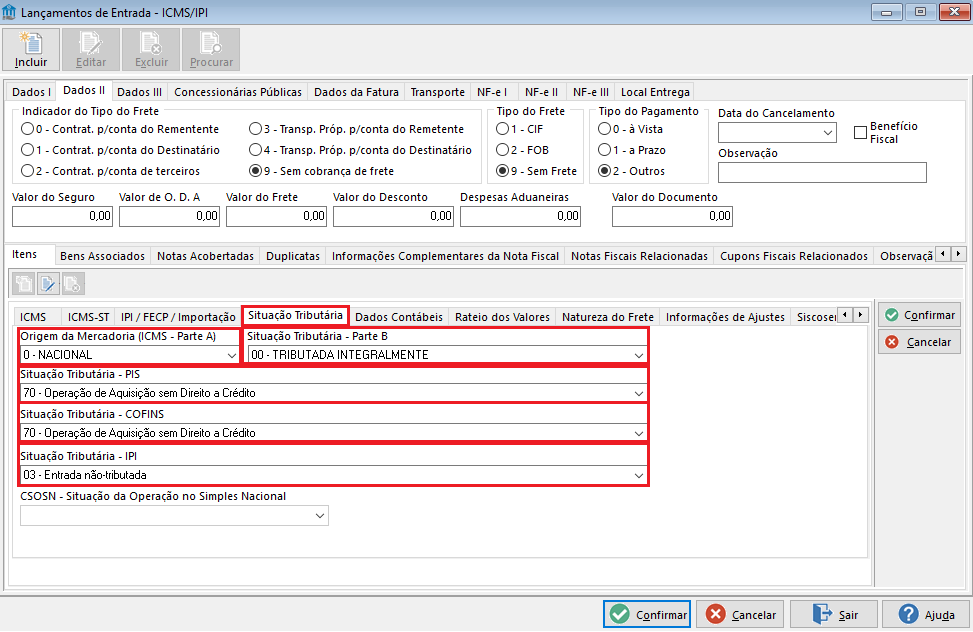
Task: Click the delete item icon in Itens toolbar
Action: [73, 284]
